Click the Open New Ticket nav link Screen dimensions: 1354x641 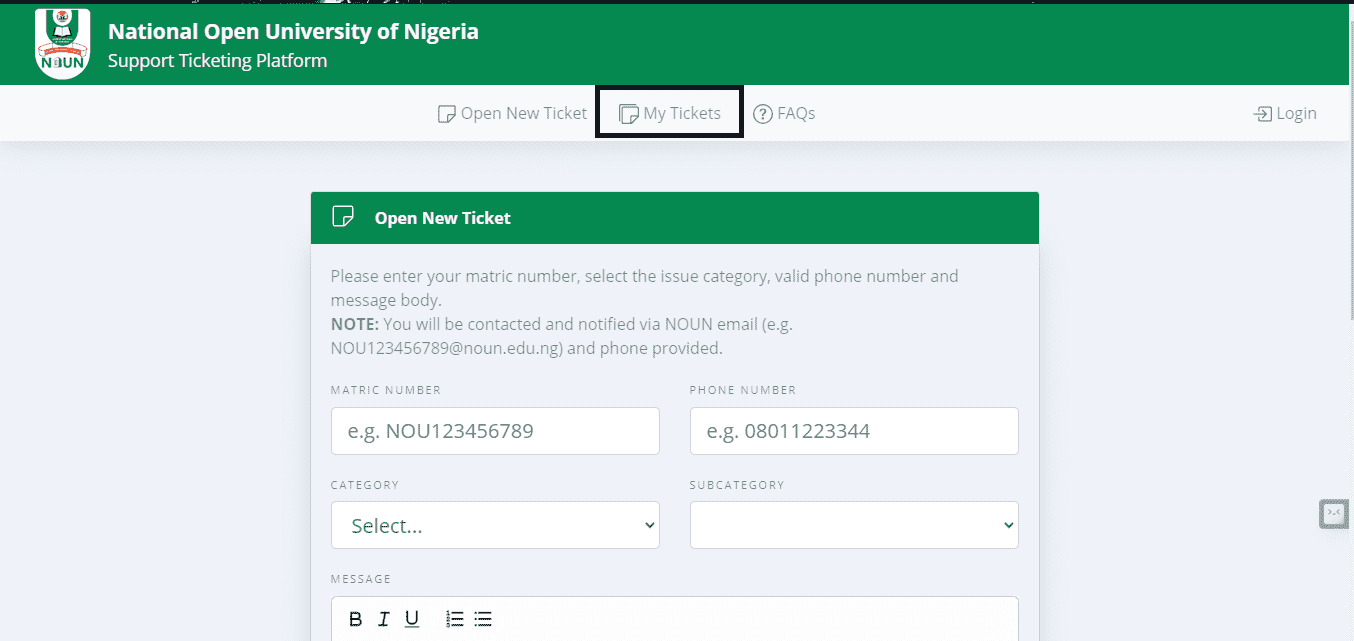[x=513, y=113]
